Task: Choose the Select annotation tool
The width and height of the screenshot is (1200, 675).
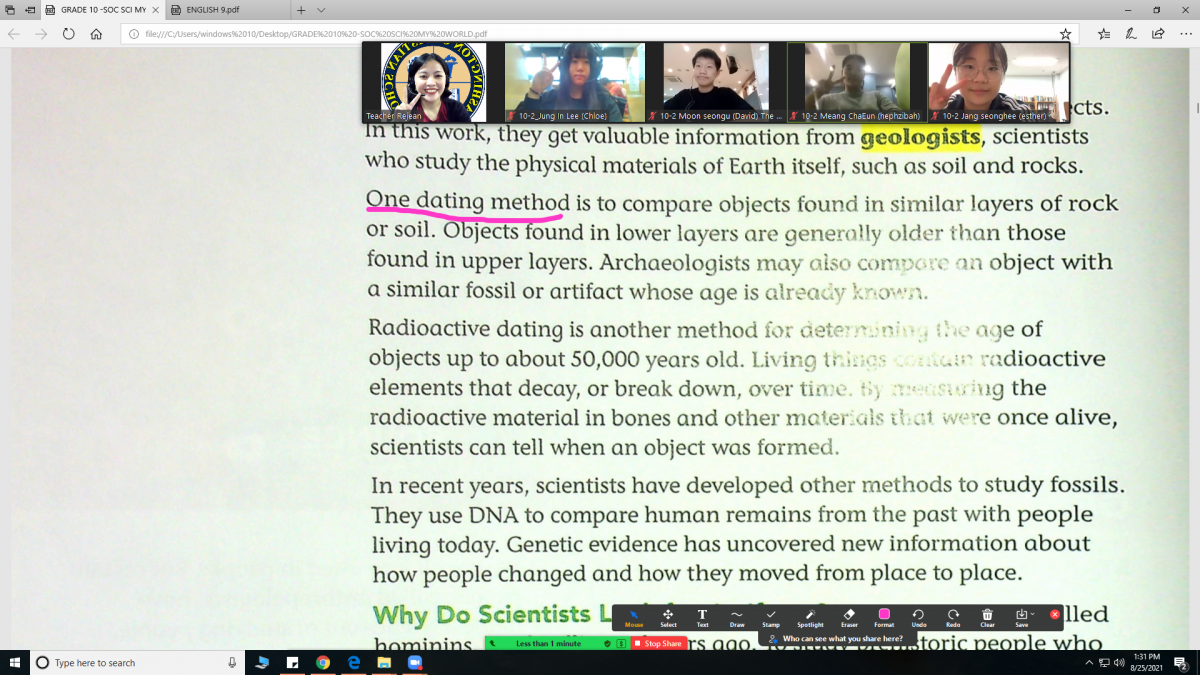Action: [668, 618]
